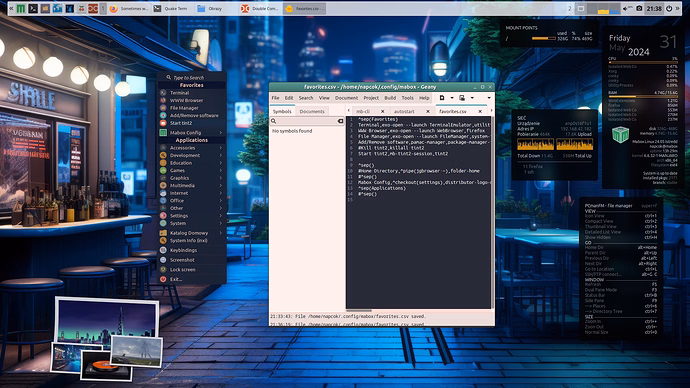690x388 pixels.
Task: Open Geany Tools menu
Action: [x=407, y=98]
